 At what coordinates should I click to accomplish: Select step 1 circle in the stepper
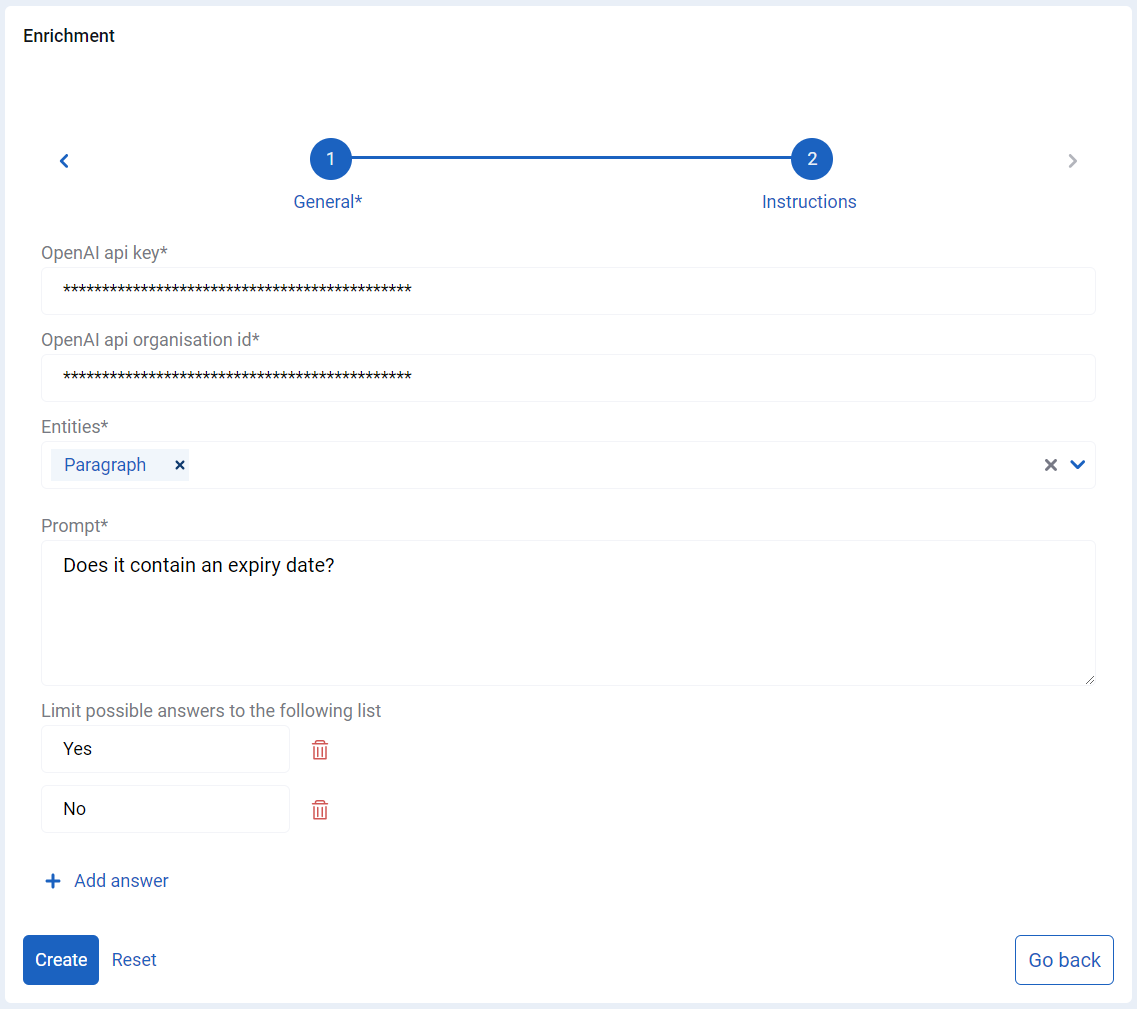click(331, 159)
